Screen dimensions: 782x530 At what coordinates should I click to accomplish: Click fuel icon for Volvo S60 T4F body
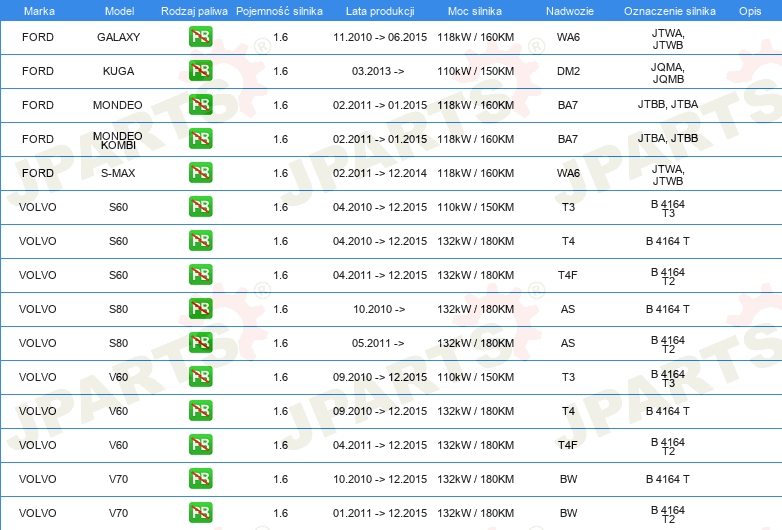[x=200, y=275]
